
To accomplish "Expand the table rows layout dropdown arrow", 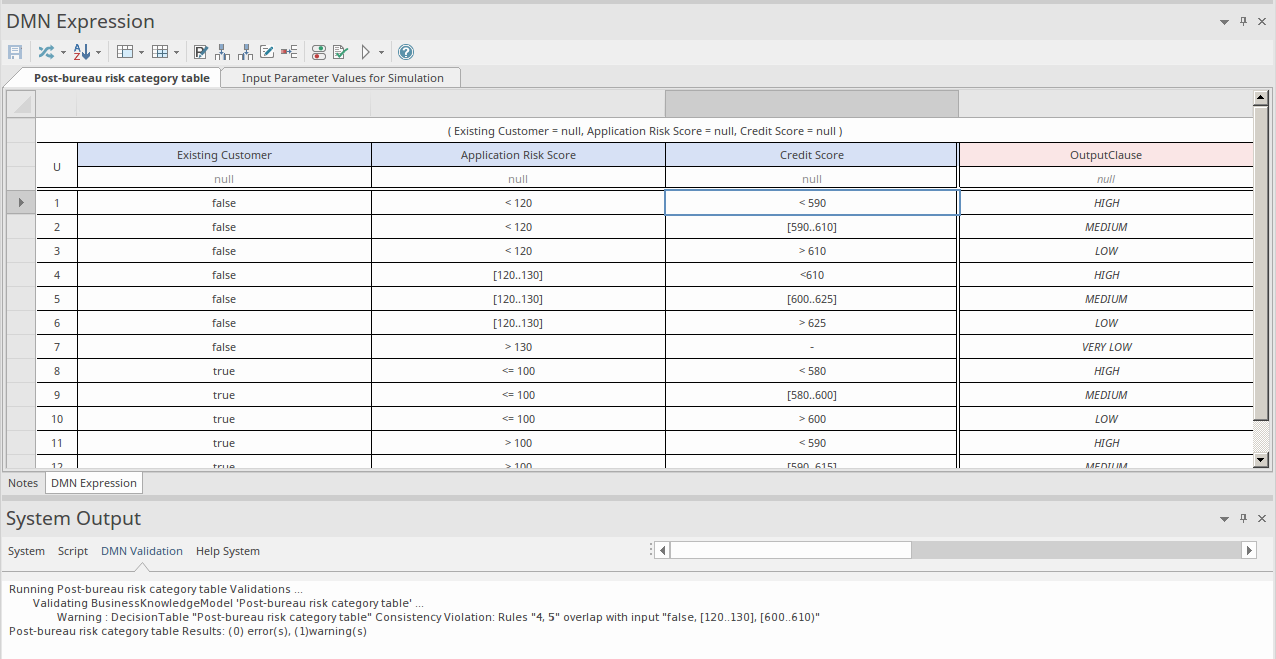I will (141, 52).
